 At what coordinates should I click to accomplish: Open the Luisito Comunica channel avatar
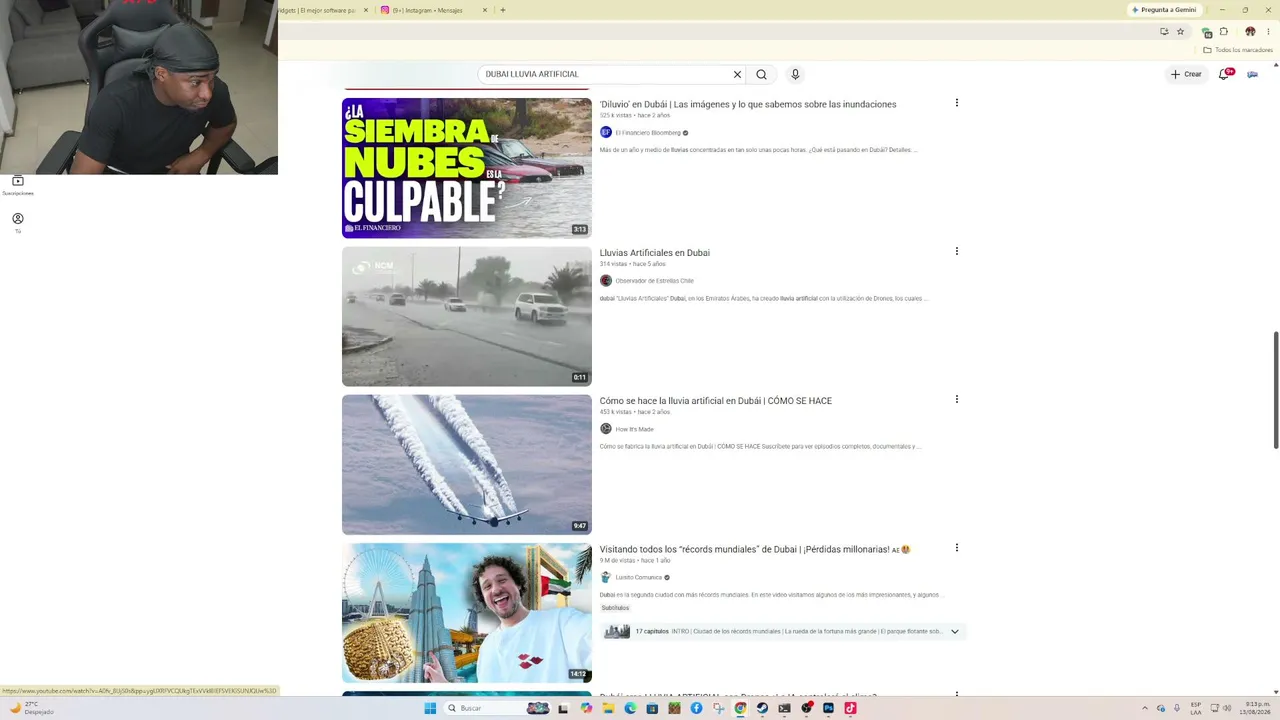pyautogui.click(x=606, y=577)
